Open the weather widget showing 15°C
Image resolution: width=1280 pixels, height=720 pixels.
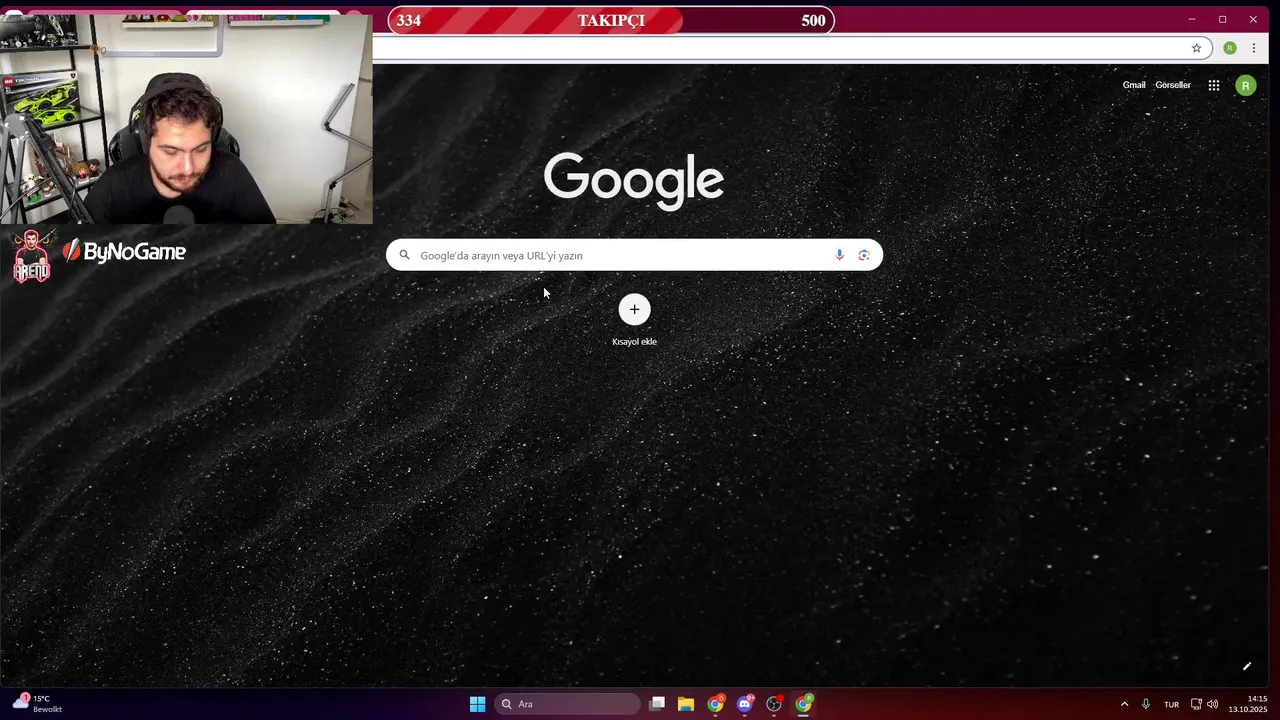(38, 704)
